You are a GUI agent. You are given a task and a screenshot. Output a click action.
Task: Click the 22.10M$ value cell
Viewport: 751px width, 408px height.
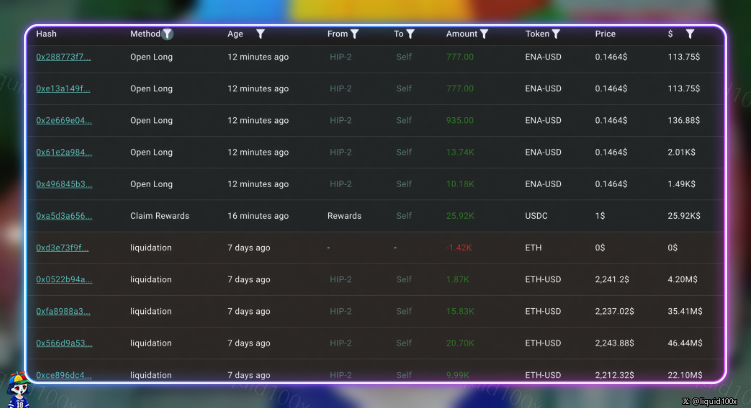coord(684,375)
